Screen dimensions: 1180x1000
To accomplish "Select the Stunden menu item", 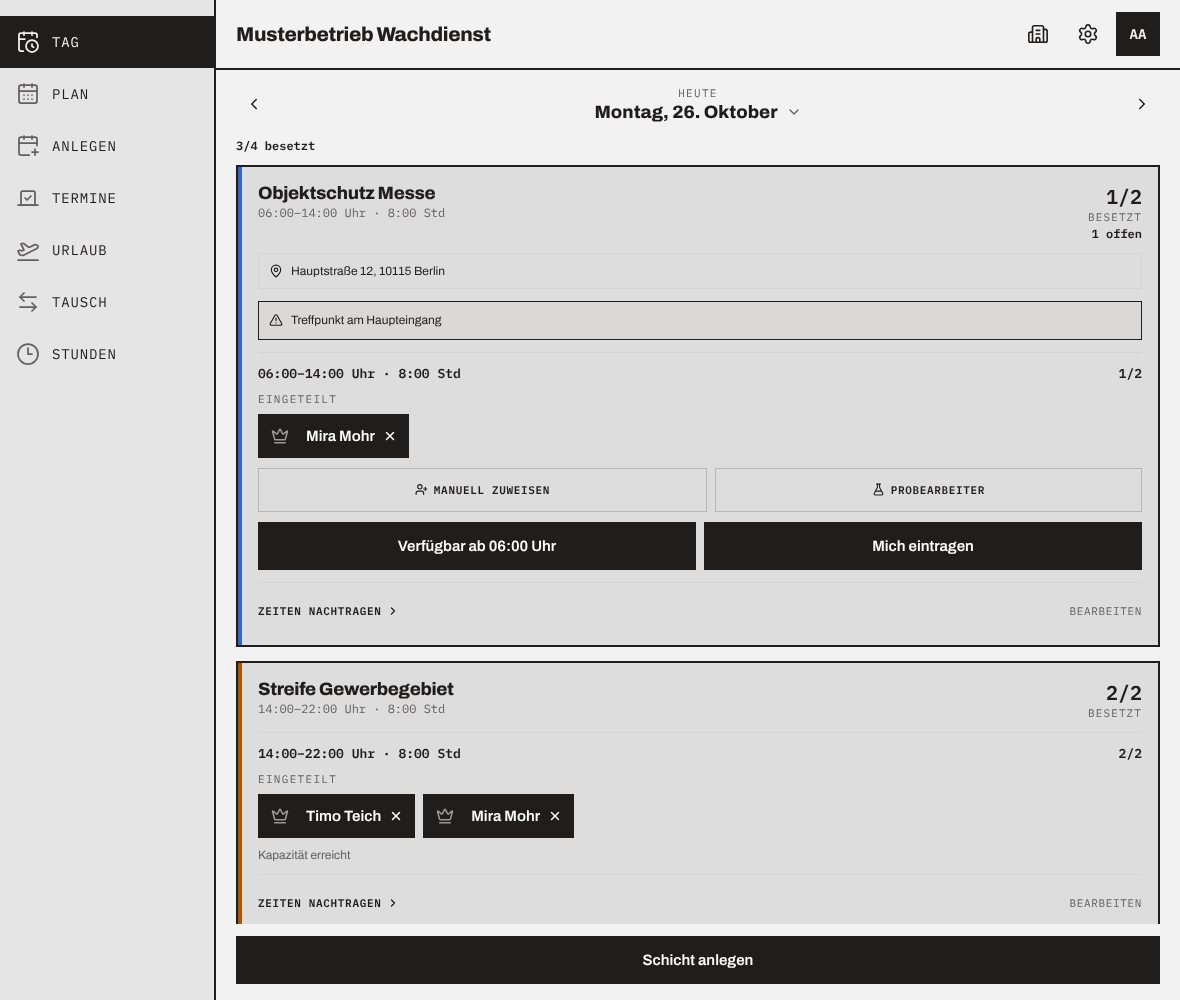I will tap(107, 354).
